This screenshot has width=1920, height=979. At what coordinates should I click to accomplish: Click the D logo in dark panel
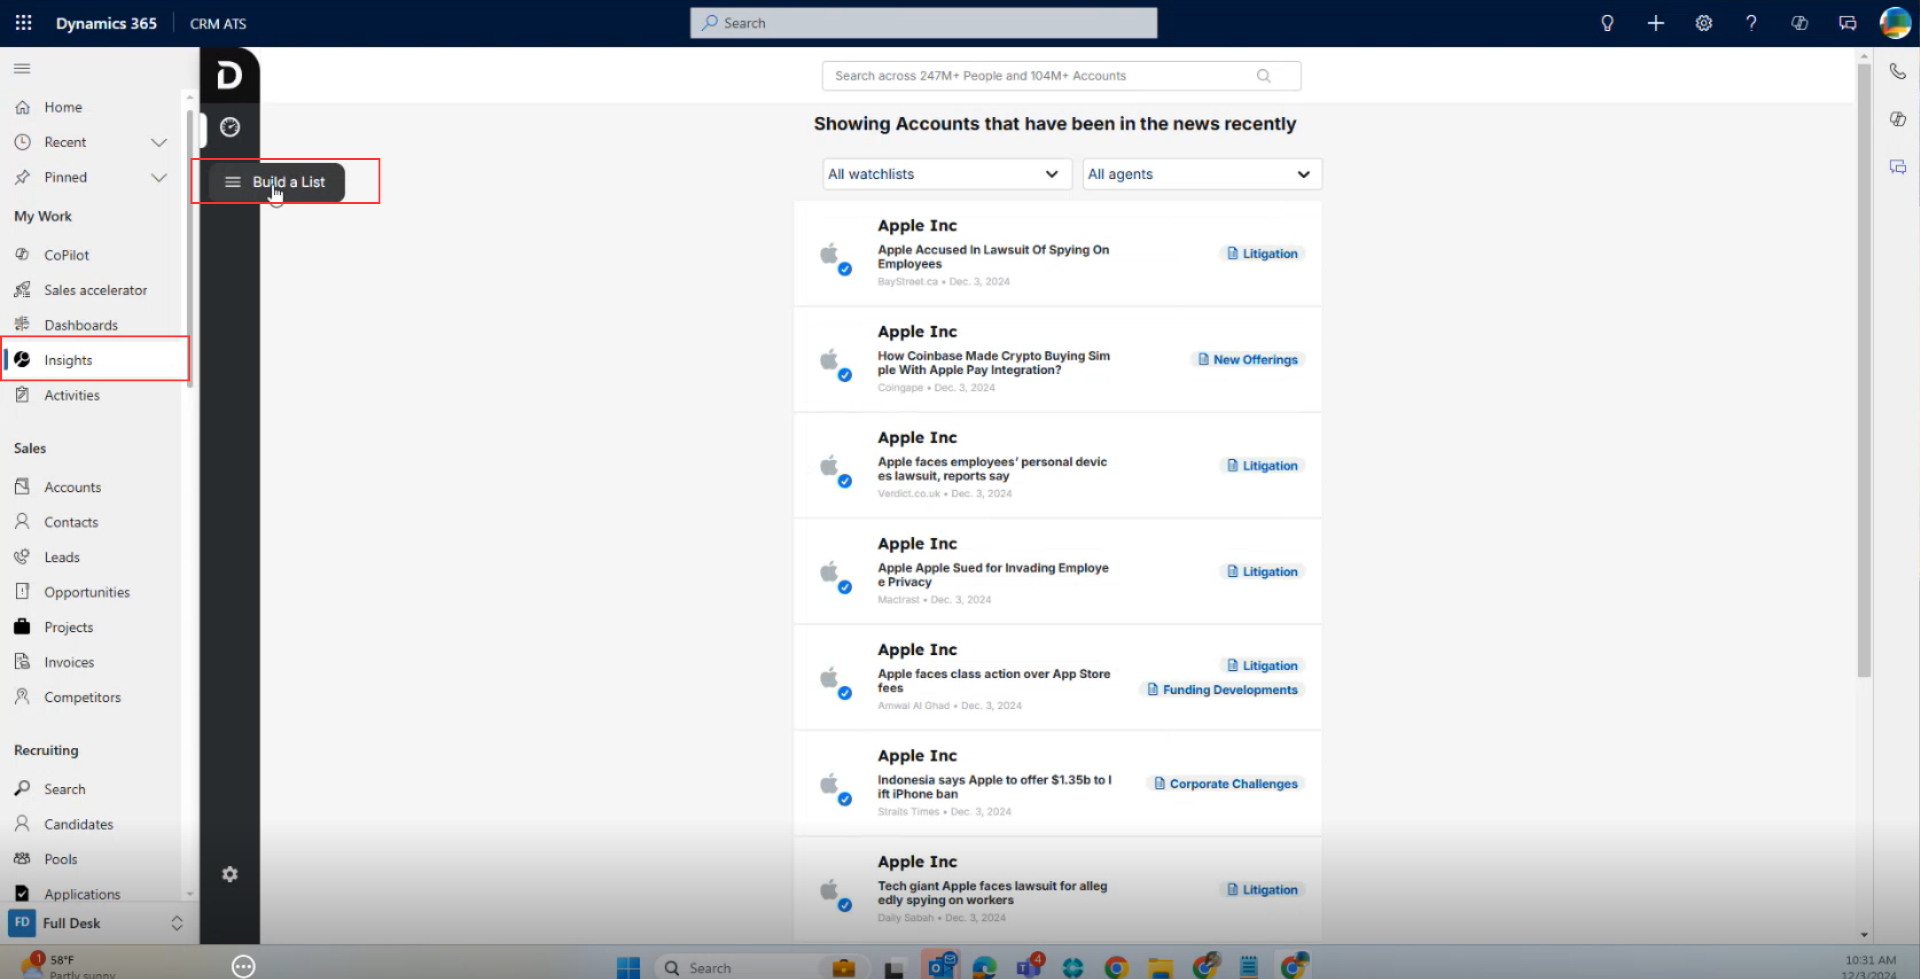tap(229, 75)
